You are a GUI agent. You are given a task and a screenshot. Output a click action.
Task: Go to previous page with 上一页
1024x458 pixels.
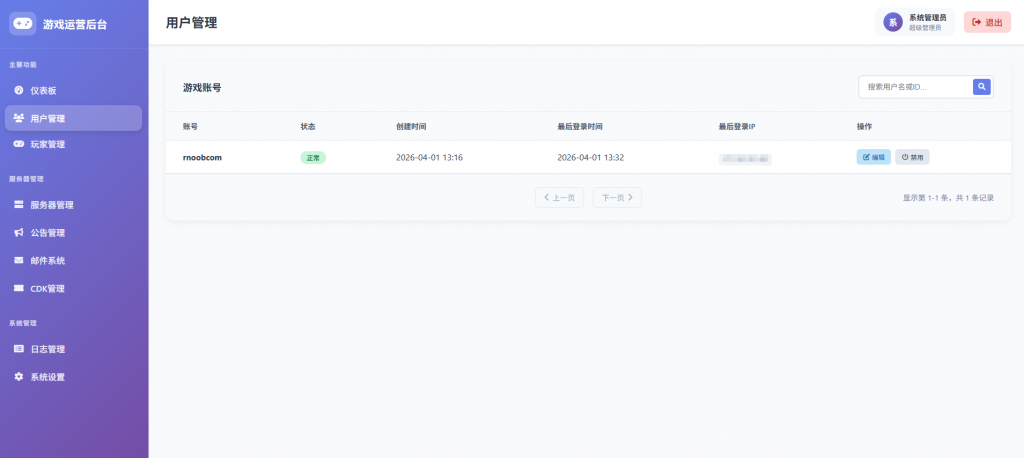click(x=559, y=198)
